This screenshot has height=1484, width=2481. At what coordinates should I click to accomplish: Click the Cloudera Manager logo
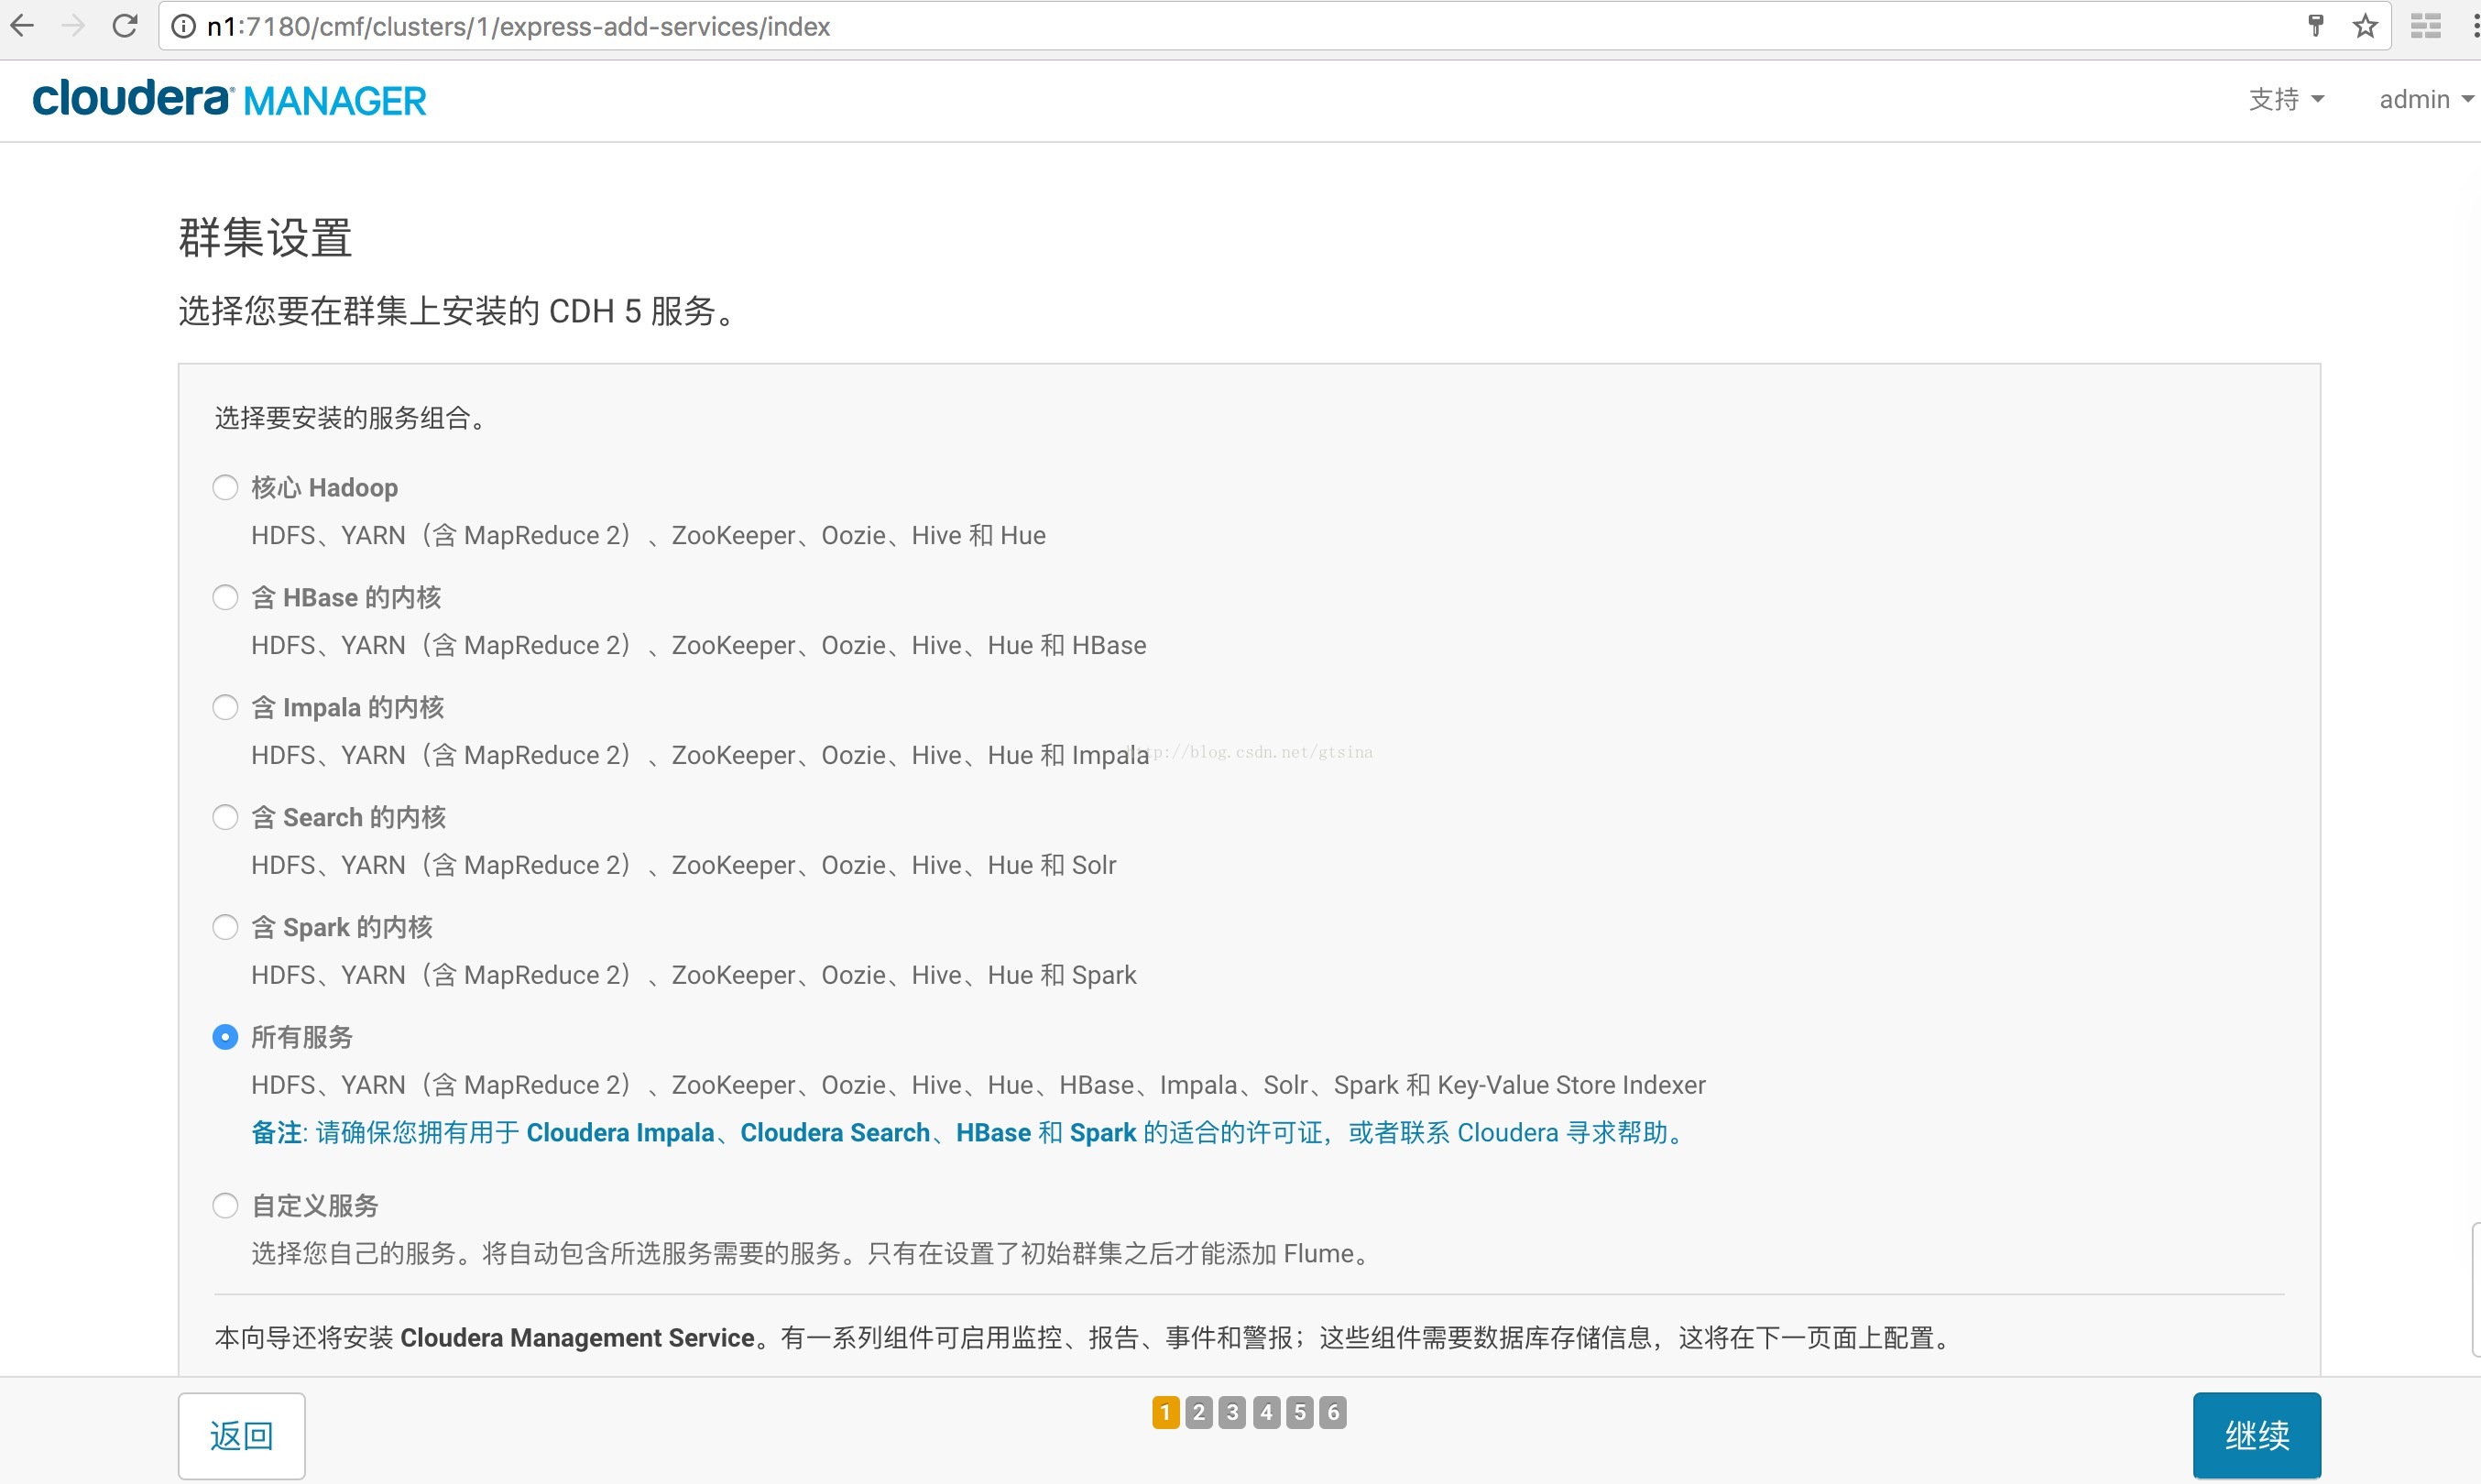click(x=230, y=99)
